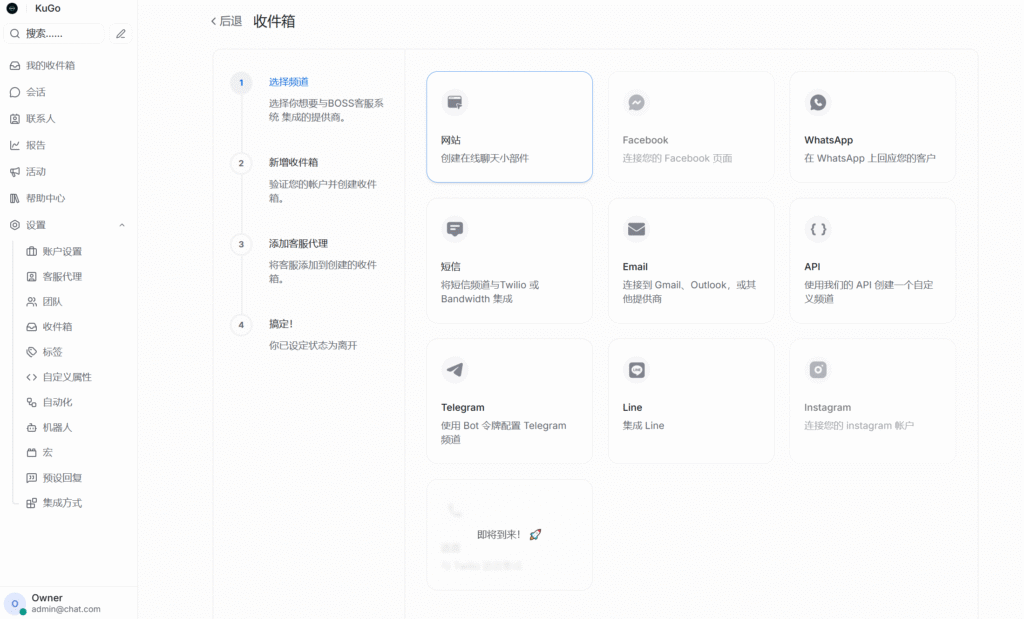Collapse the 设置 settings section chevron
The image size is (1024, 619).
pyautogui.click(x=122, y=225)
